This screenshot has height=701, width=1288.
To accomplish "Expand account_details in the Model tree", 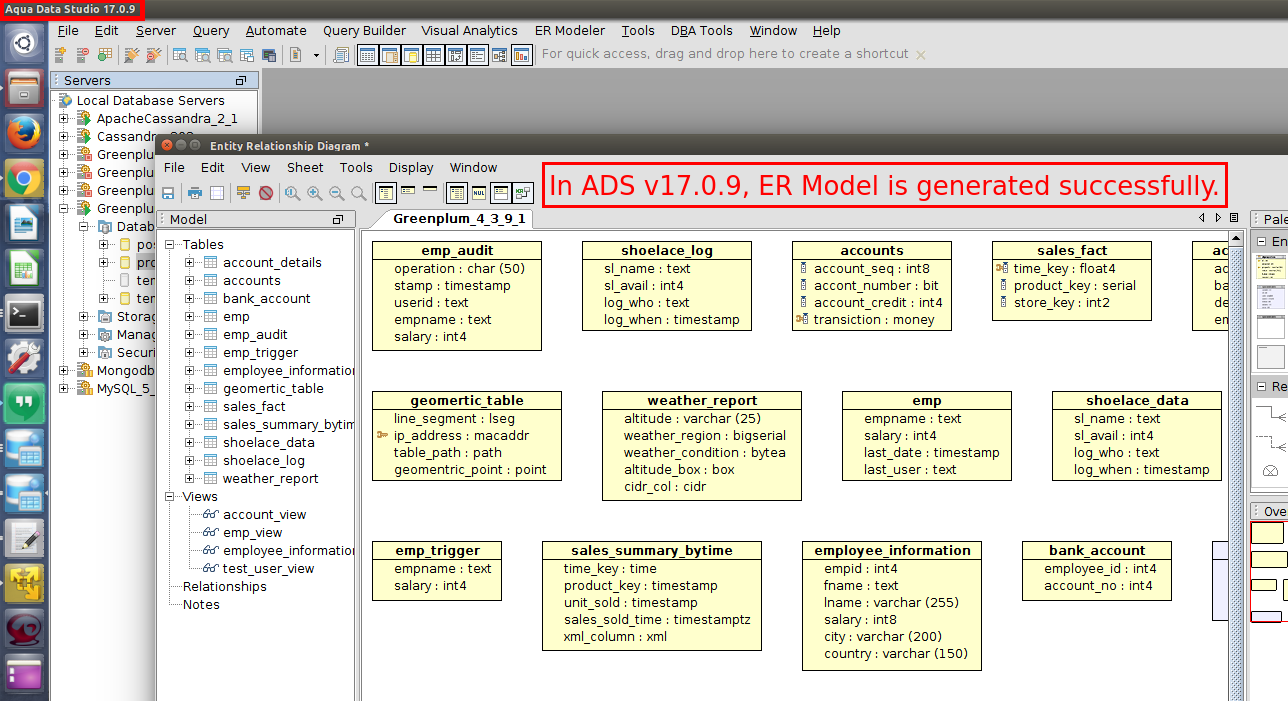I will pos(190,263).
